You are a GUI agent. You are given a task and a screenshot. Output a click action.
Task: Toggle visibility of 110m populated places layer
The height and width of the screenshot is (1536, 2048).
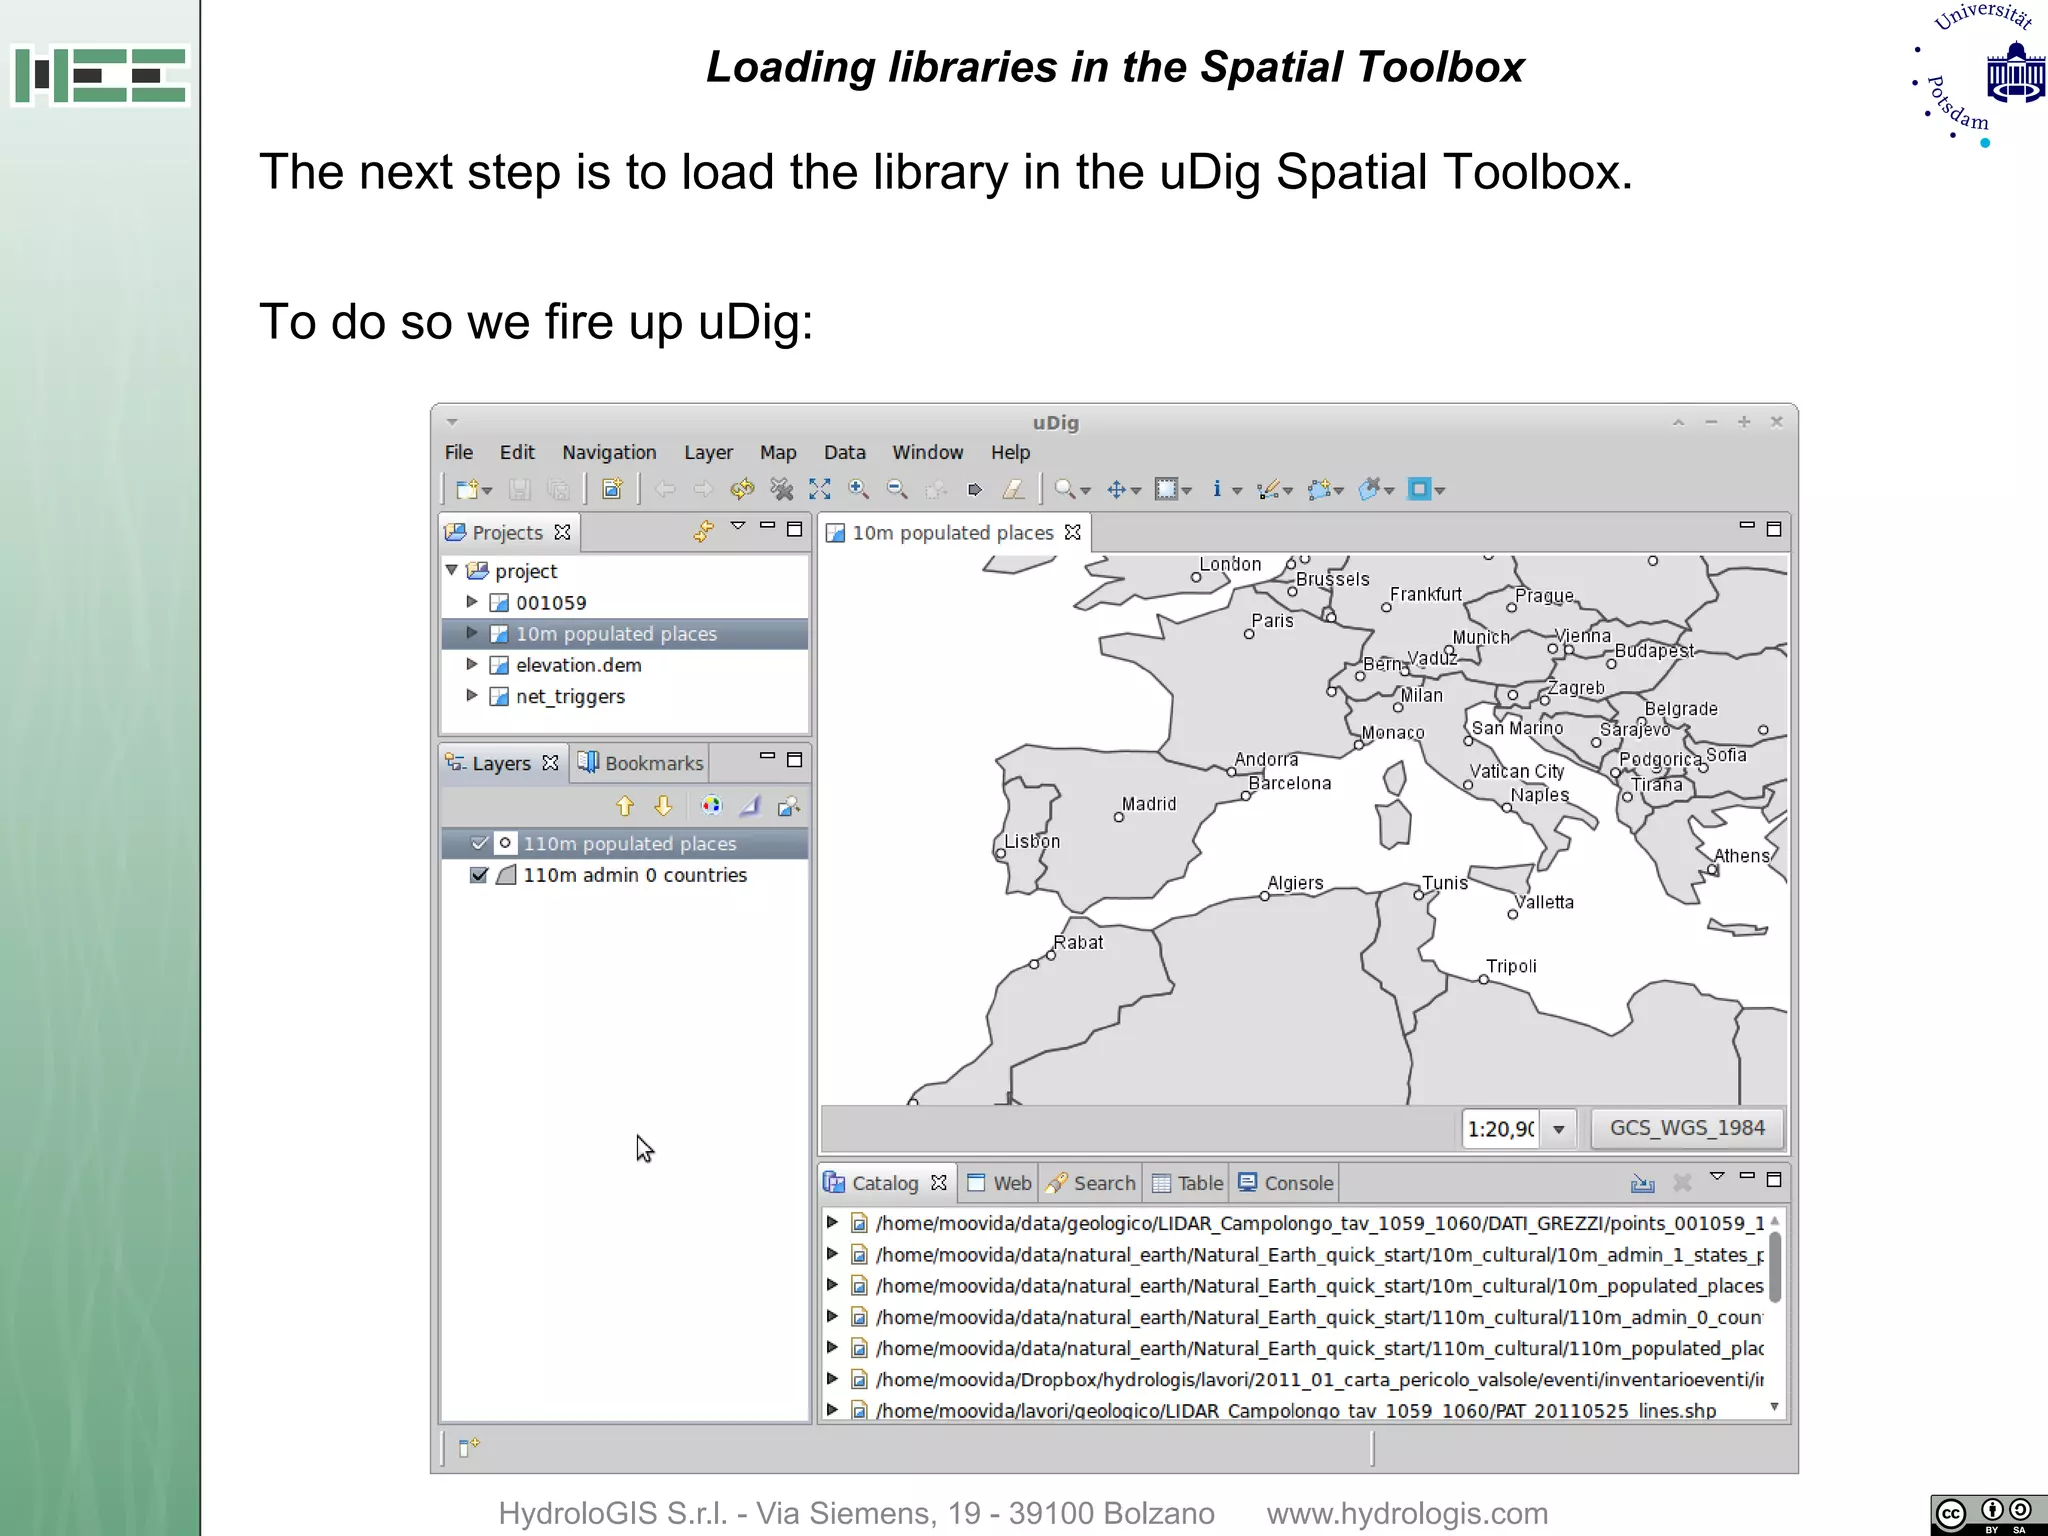coord(479,843)
